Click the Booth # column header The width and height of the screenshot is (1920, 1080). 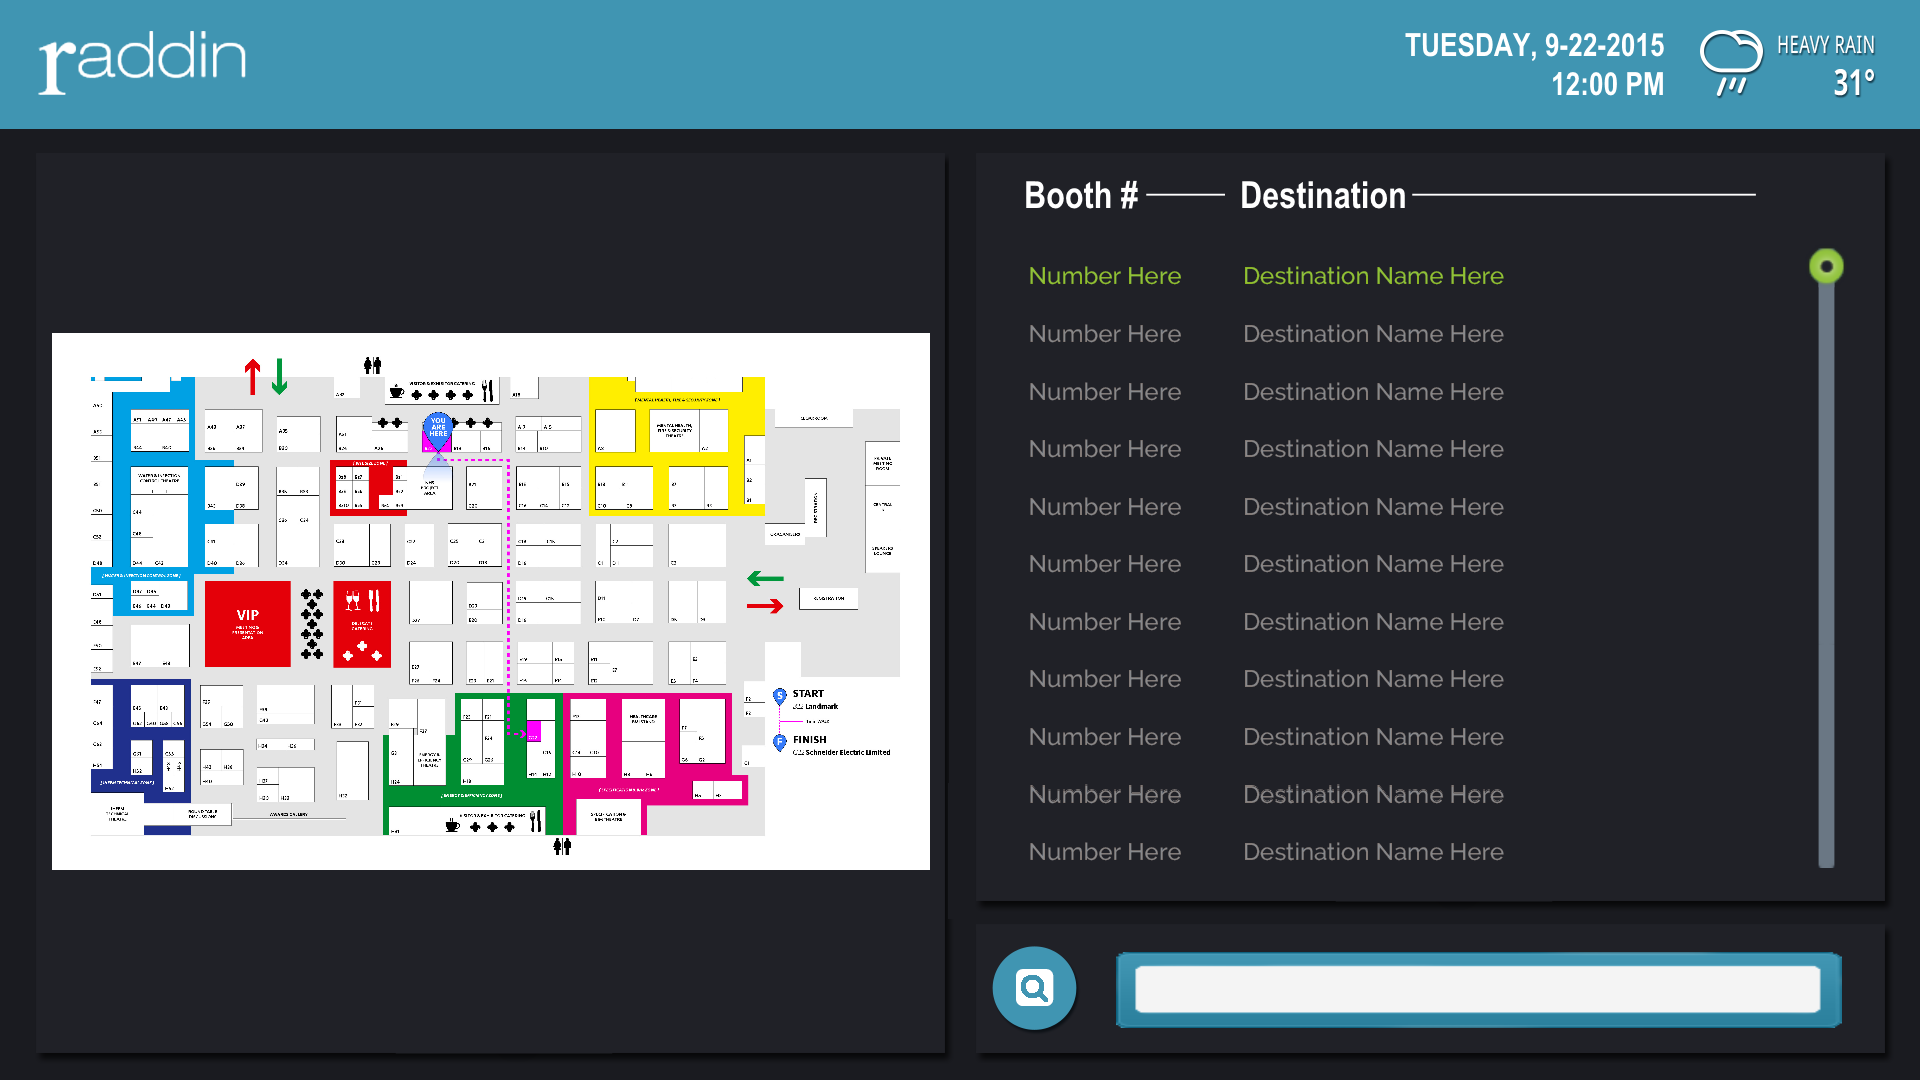tap(1080, 196)
